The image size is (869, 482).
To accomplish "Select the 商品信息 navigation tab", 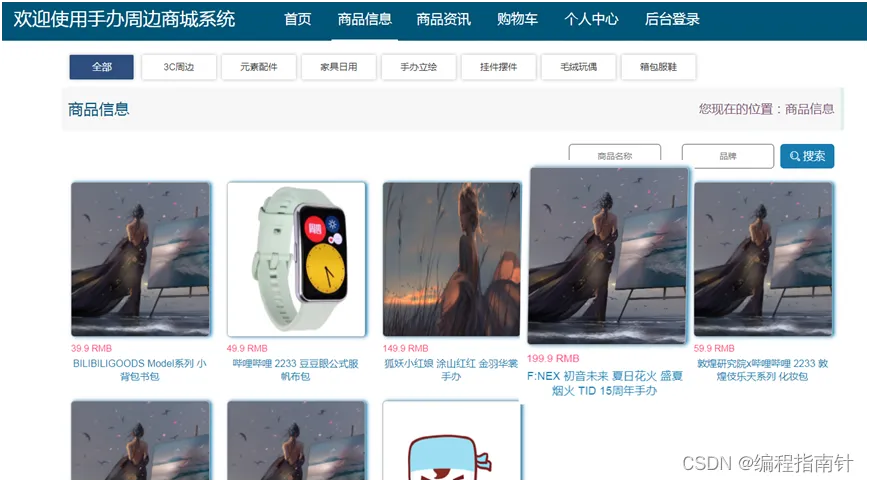I will [x=365, y=19].
